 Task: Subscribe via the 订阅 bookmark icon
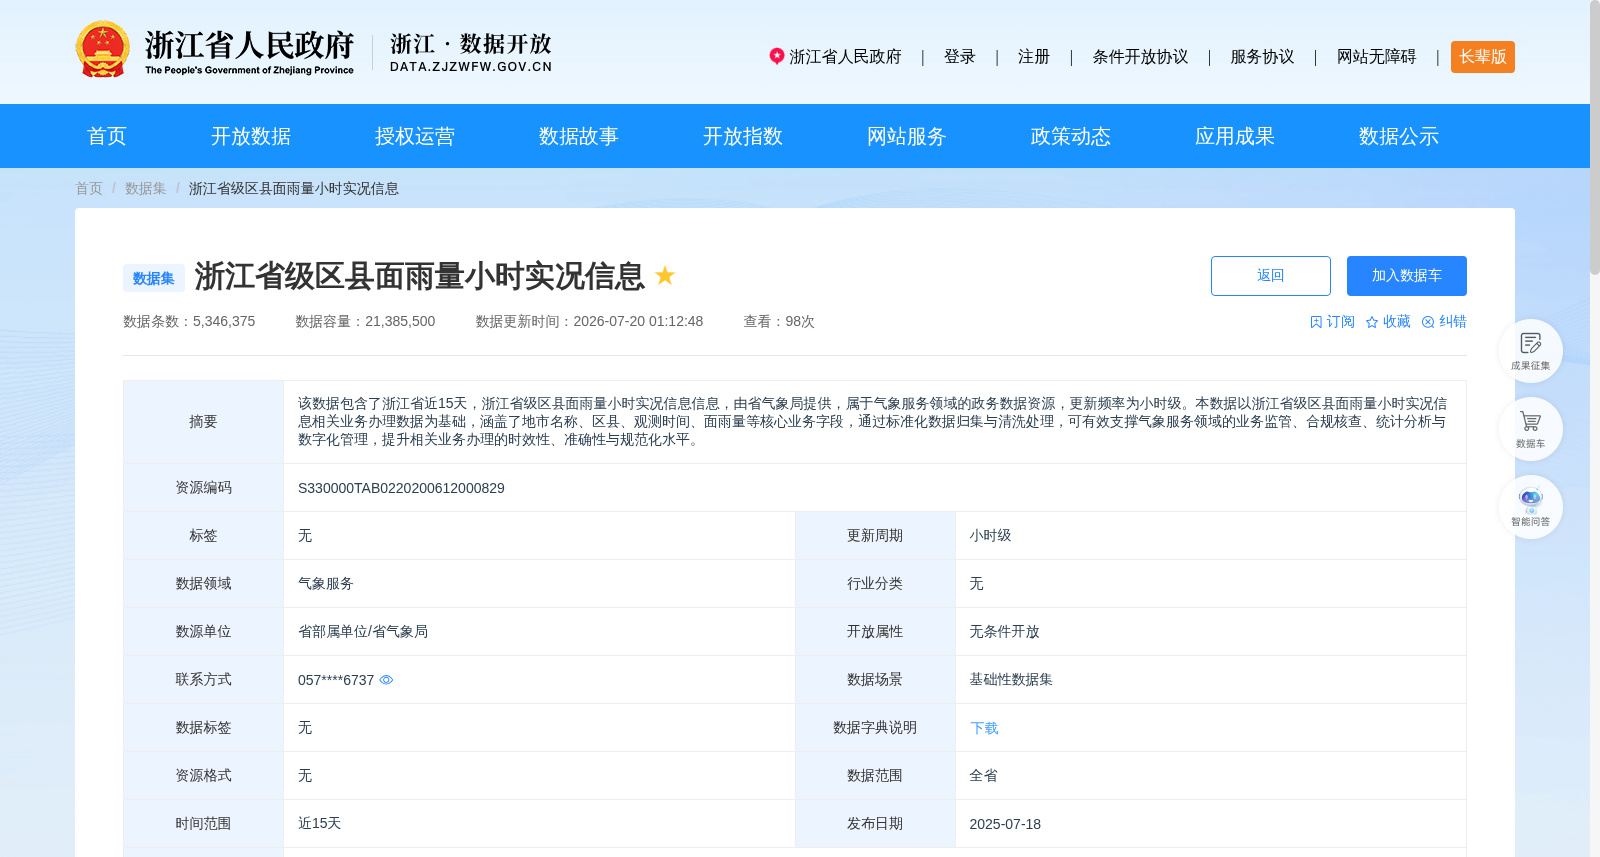[1332, 322]
